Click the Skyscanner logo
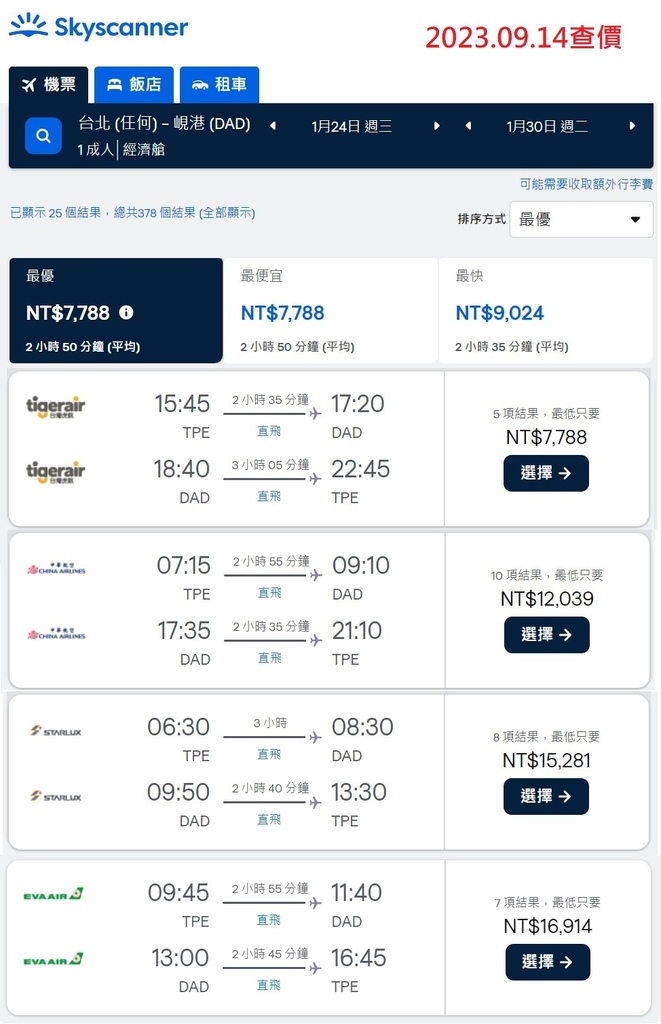661x1024 pixels. 98,27
